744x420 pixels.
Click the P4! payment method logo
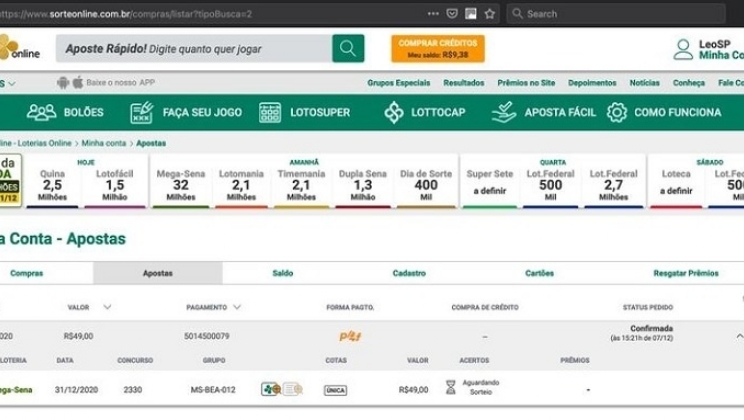[350, 336]
